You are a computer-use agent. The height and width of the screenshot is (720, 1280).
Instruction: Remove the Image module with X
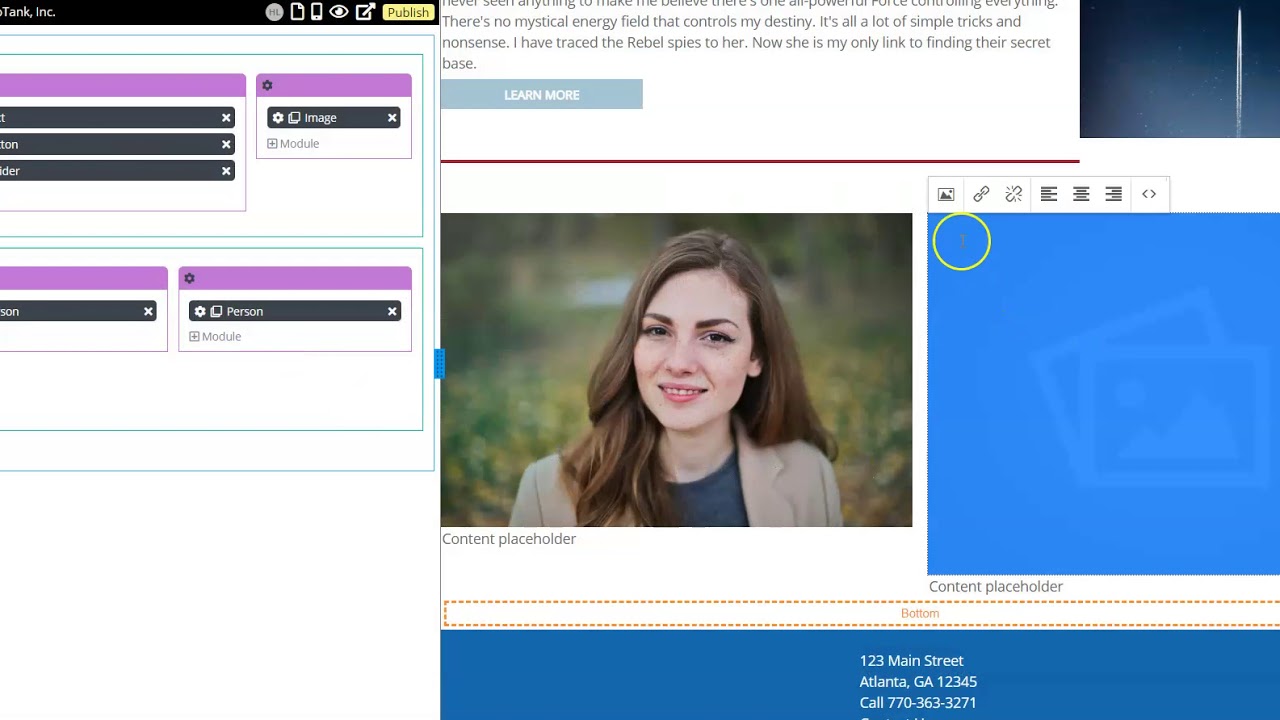point(392,118)
